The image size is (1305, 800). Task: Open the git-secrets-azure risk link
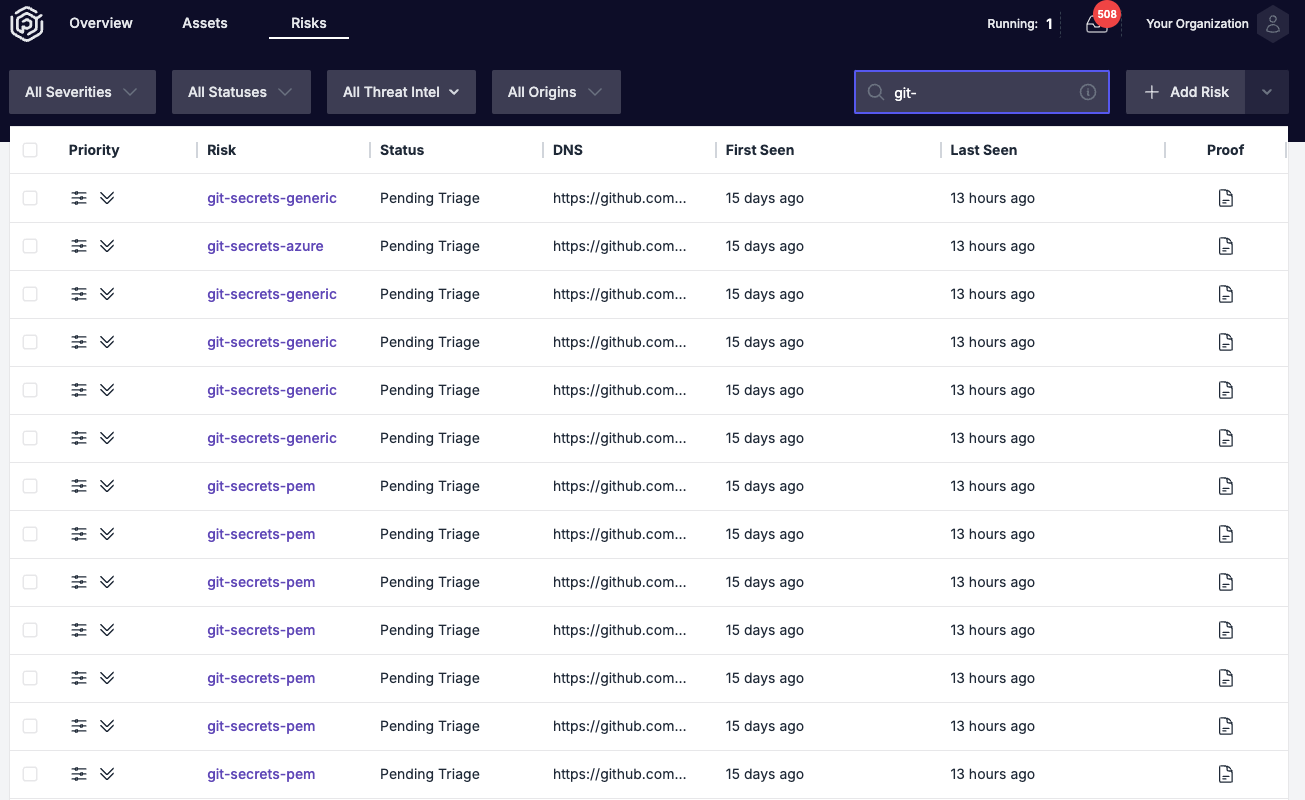265,246
